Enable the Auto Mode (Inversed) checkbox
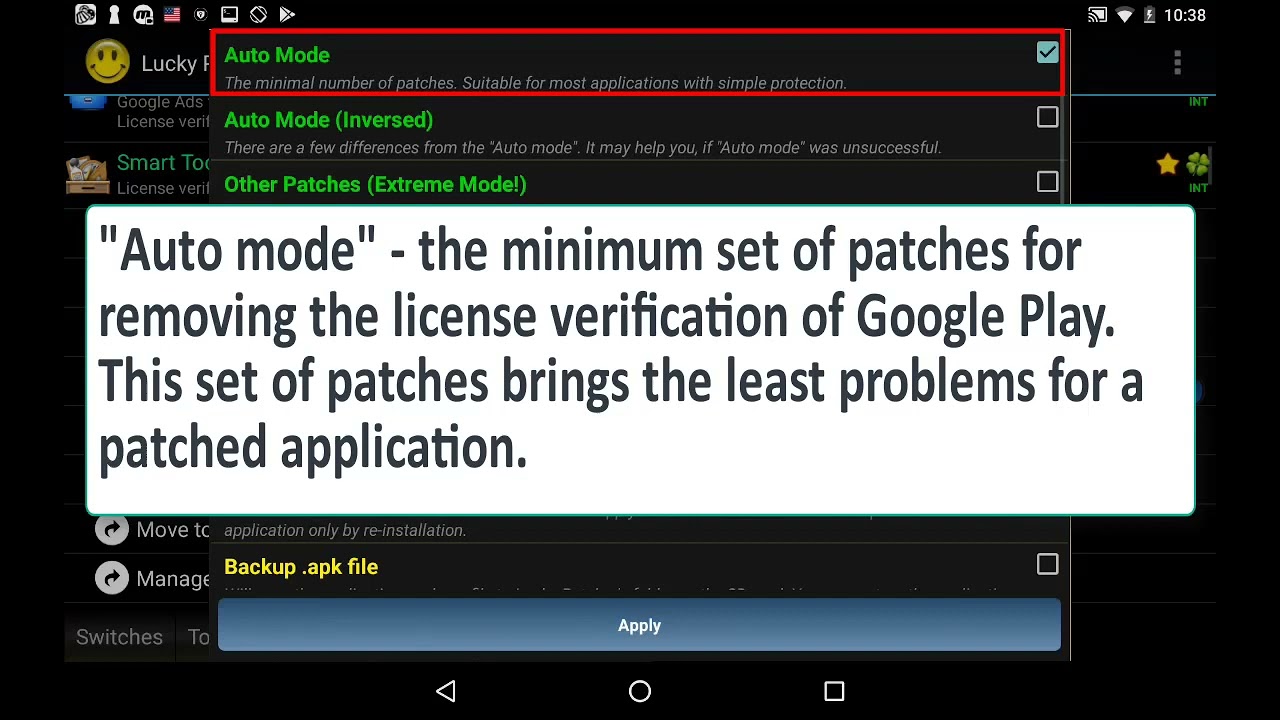This screenshot has width=1280, height=720. (1047, 118)
